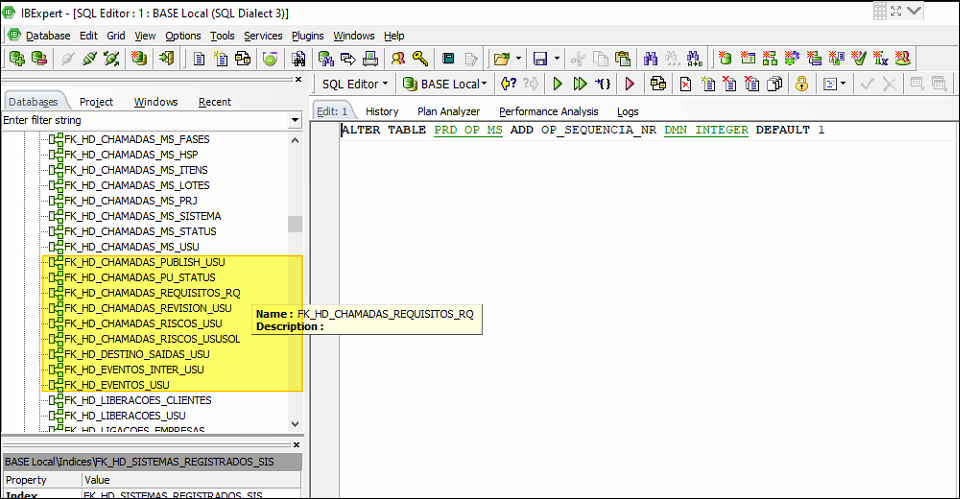Click the binoculars Find icon
Image resolution: width=960 pixels, height=499 pixels.
650,59
